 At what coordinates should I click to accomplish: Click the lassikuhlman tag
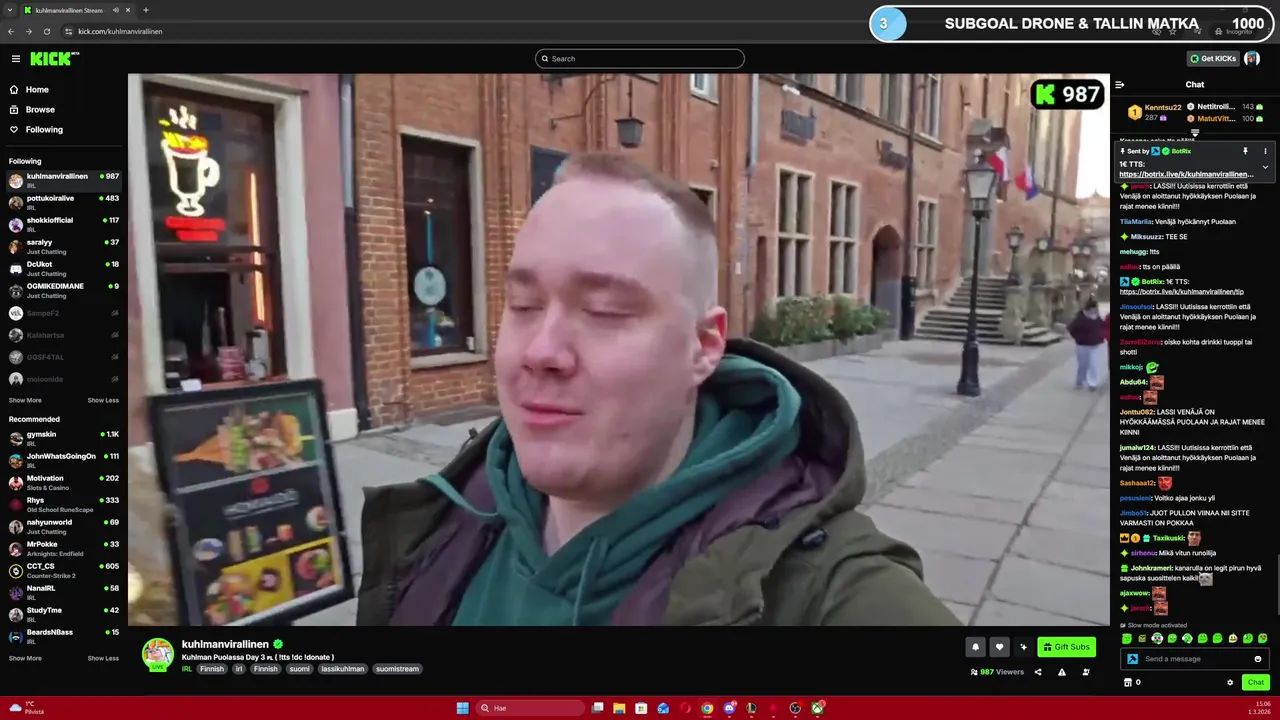[342, 669]
